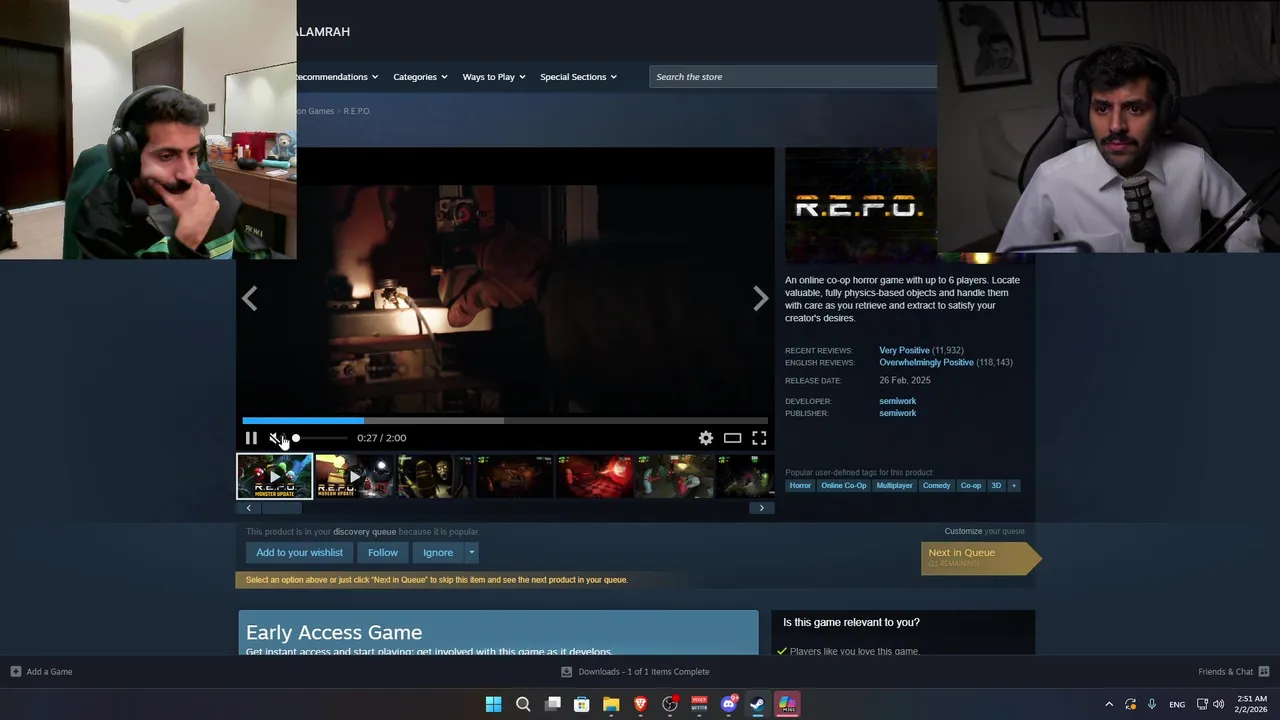Open Microsoft Store from taskbar
This screenshot has height=720, width=1280.
[x=581, y=704]
